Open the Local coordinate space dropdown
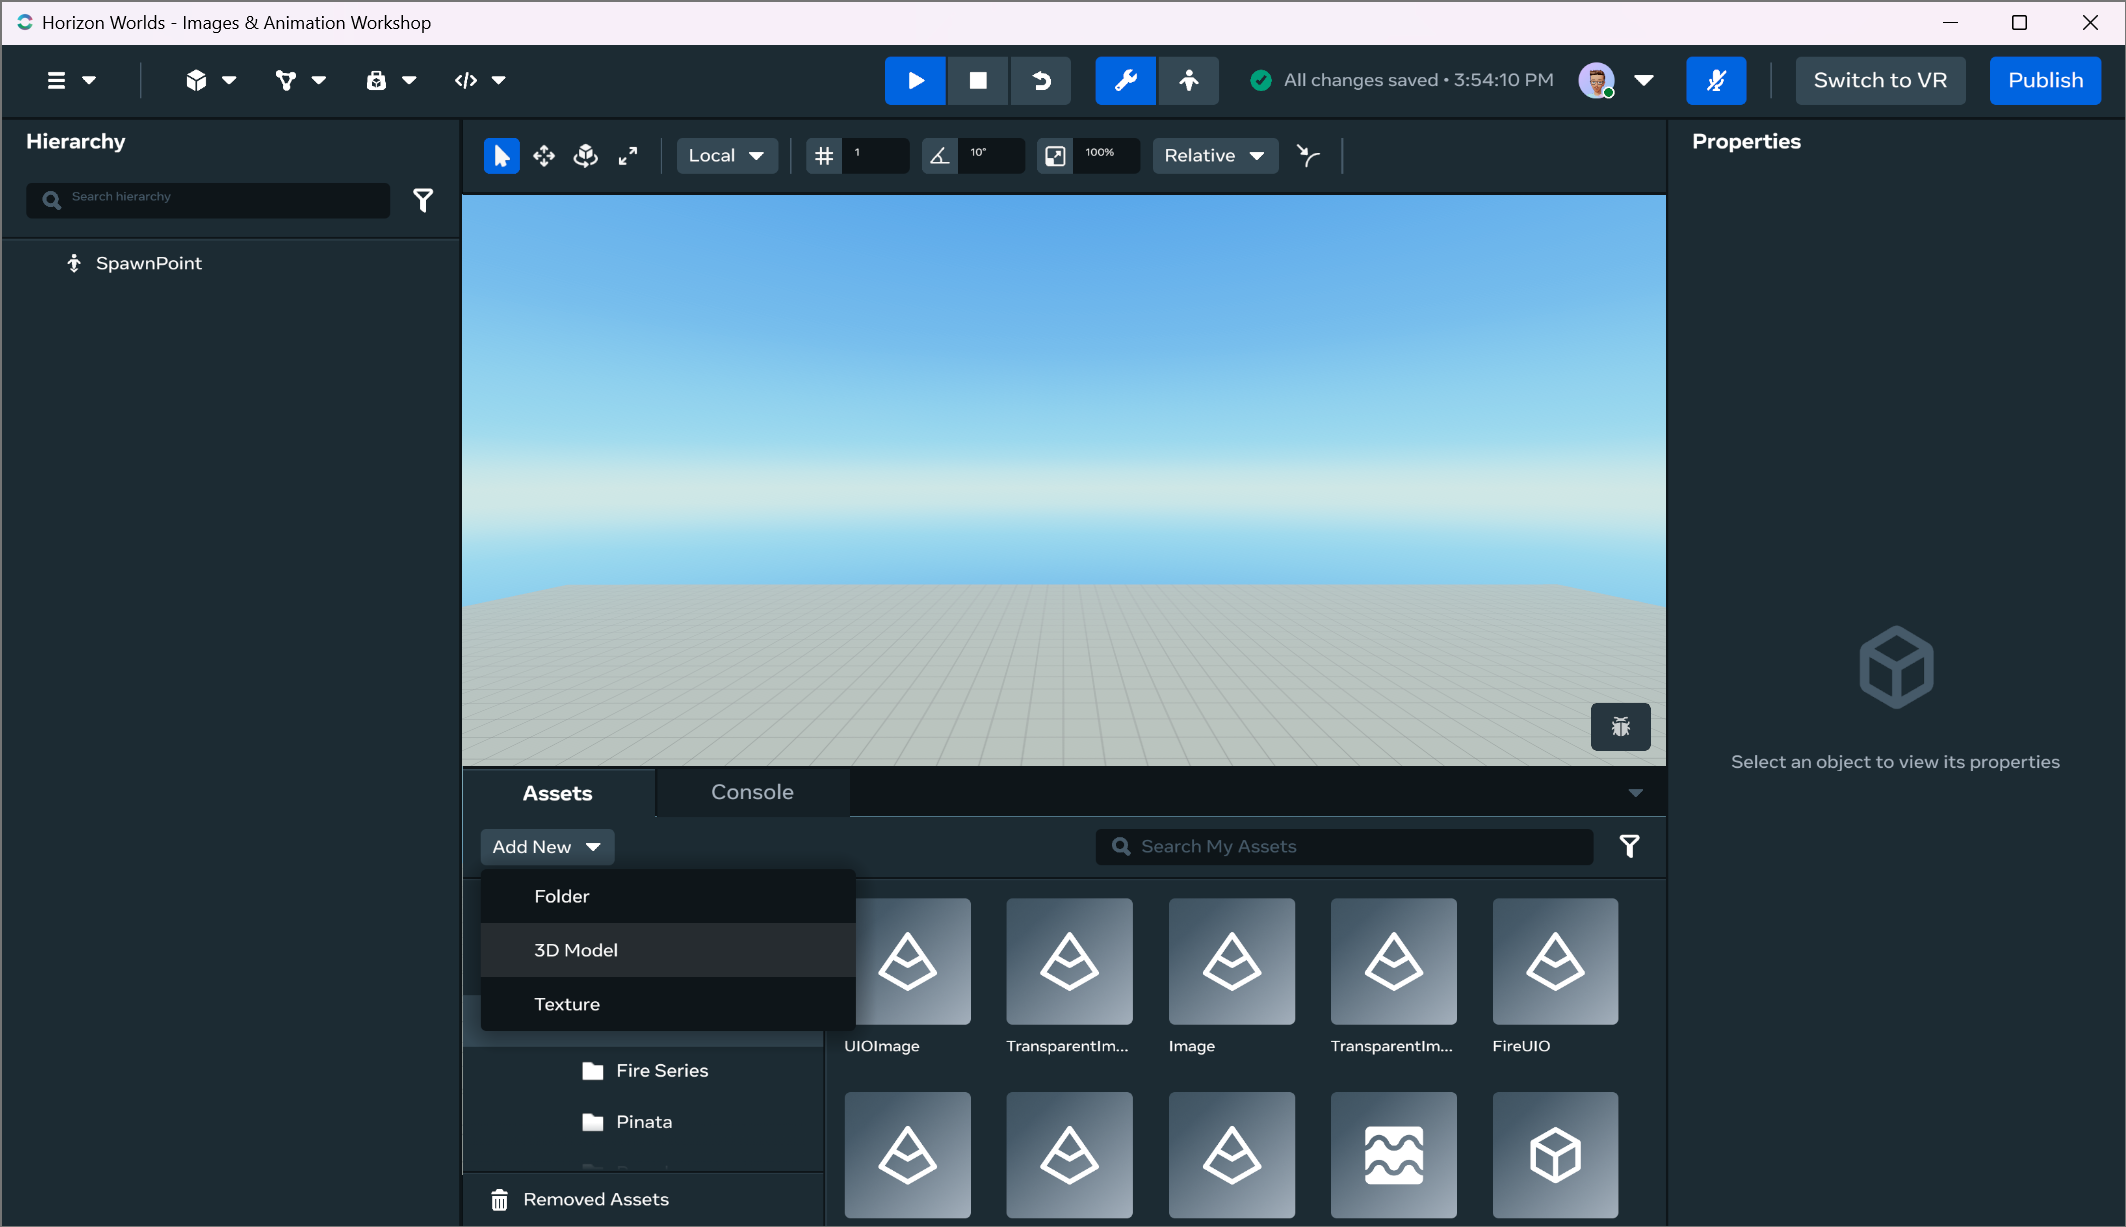 pos(727,156)
